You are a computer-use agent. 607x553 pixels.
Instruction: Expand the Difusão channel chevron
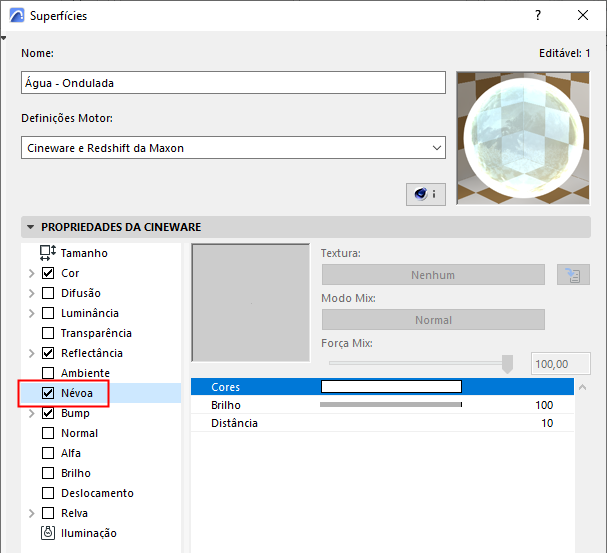pos(32,293)
